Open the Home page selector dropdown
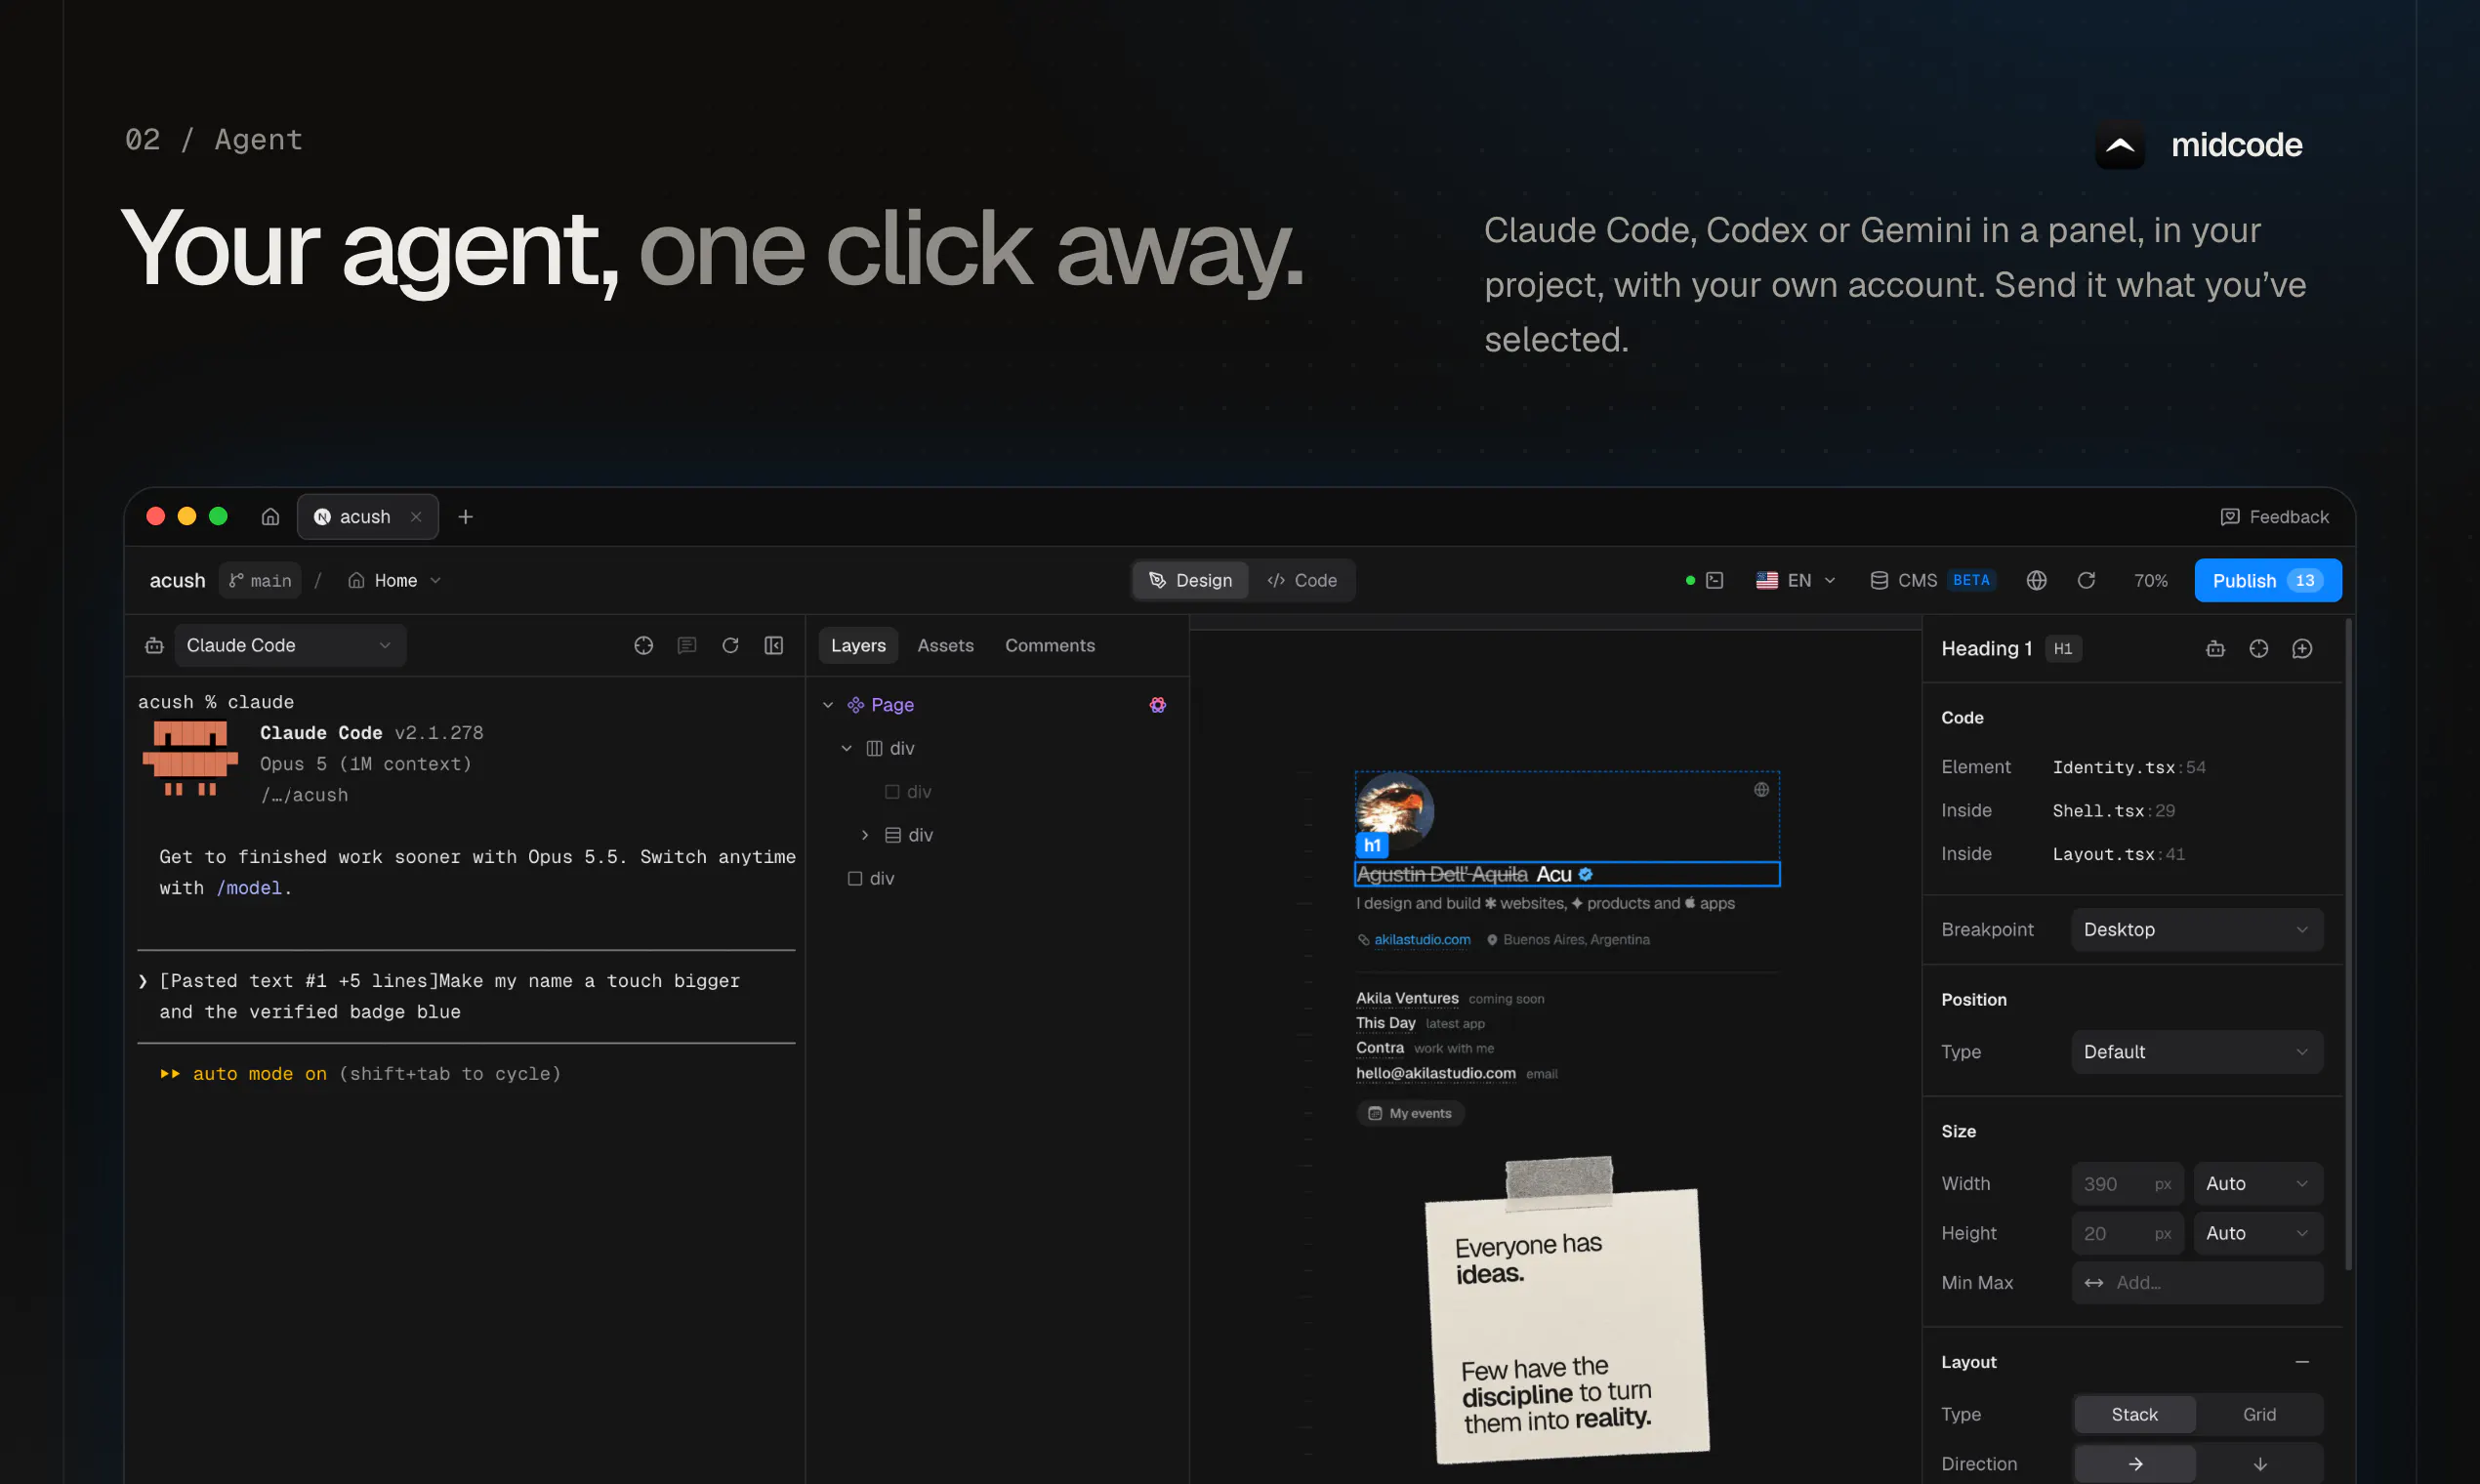Viewport: 2480px width, 1484px height. [394, 581]
